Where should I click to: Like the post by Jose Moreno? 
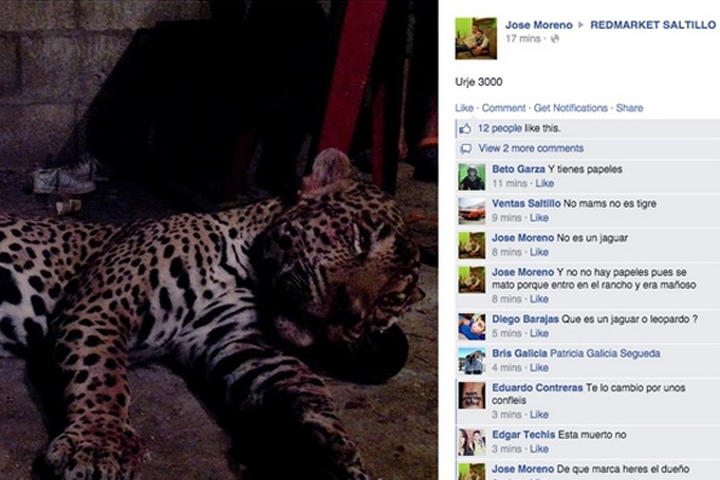(464, 108)
